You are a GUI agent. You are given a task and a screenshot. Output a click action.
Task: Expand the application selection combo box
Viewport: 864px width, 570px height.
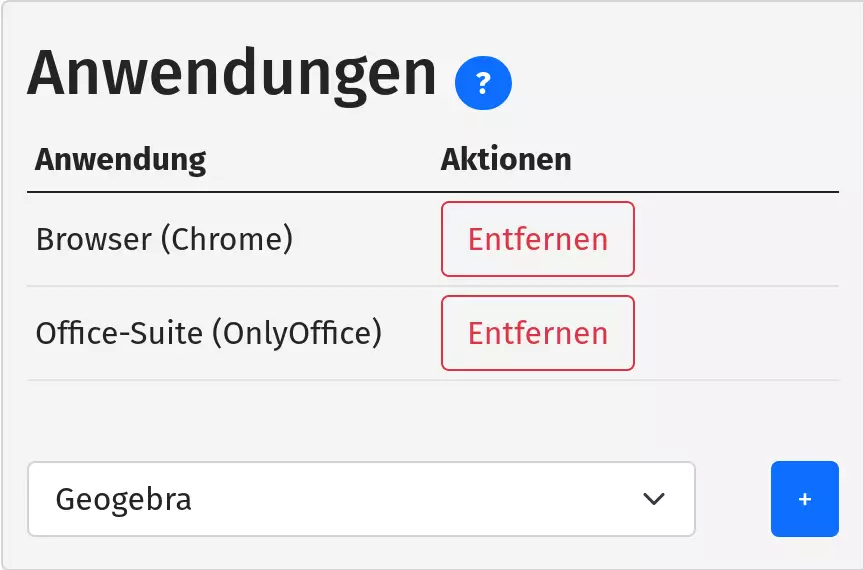pyautogui.click(x=360, y=499)
